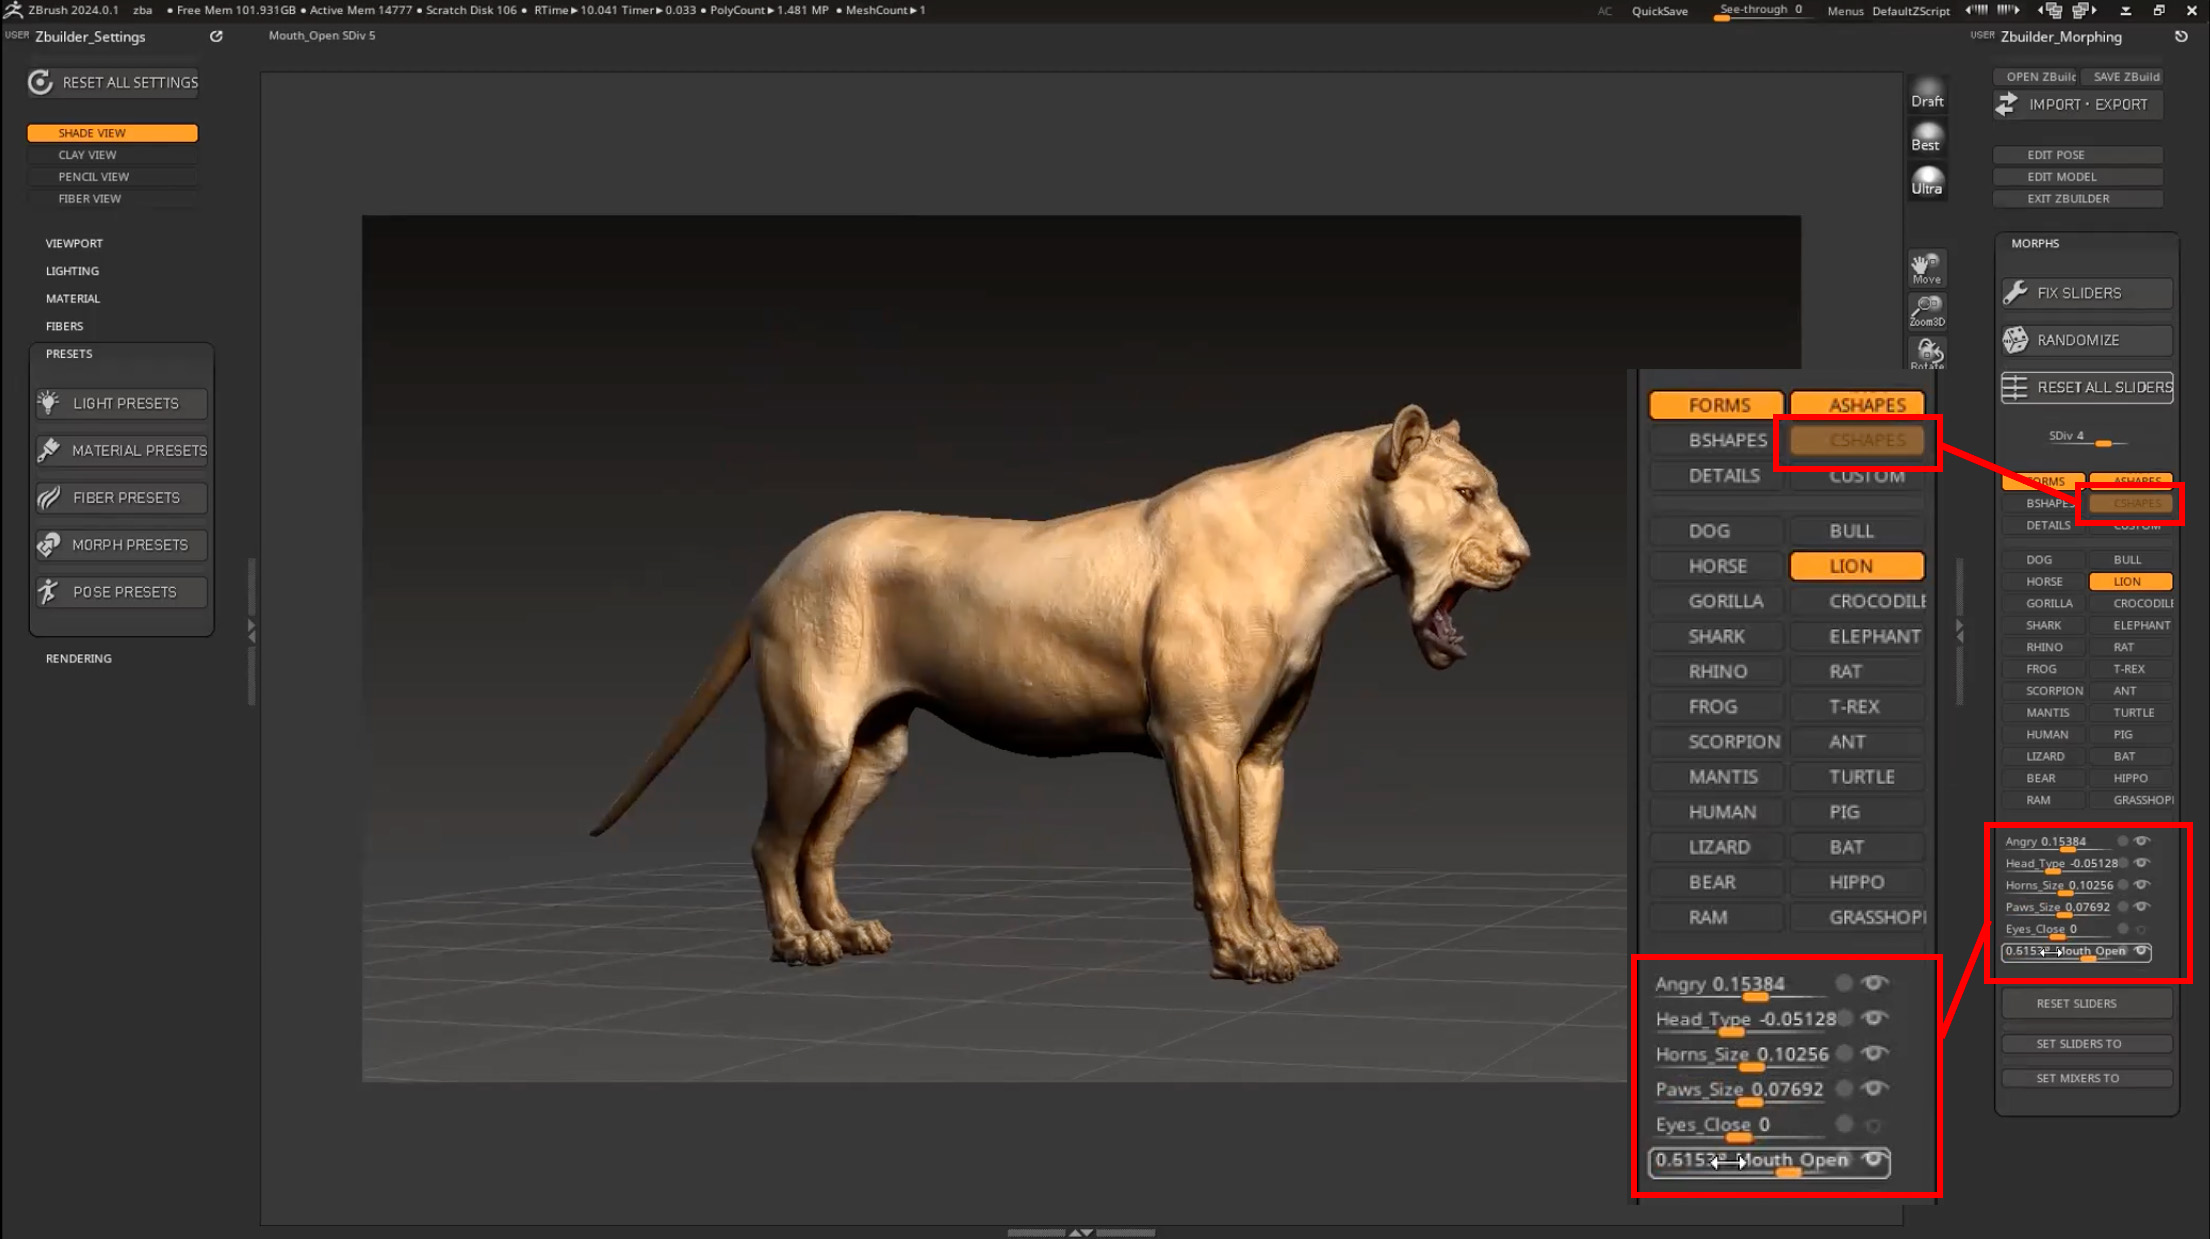Expand the Viewport settings section
Screen dimensions: 2210x1239
click(x=74, y=243)
